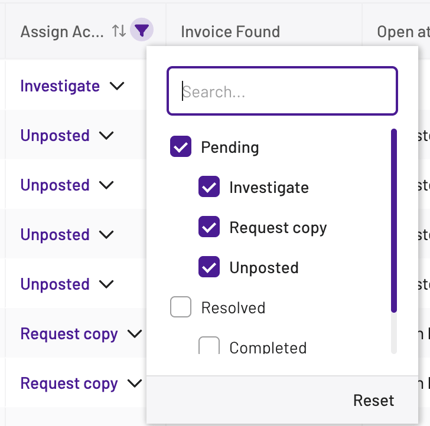Sort the Assign Action column using arrows icon
Screen dimensions: 430x426
click(119, 31)
